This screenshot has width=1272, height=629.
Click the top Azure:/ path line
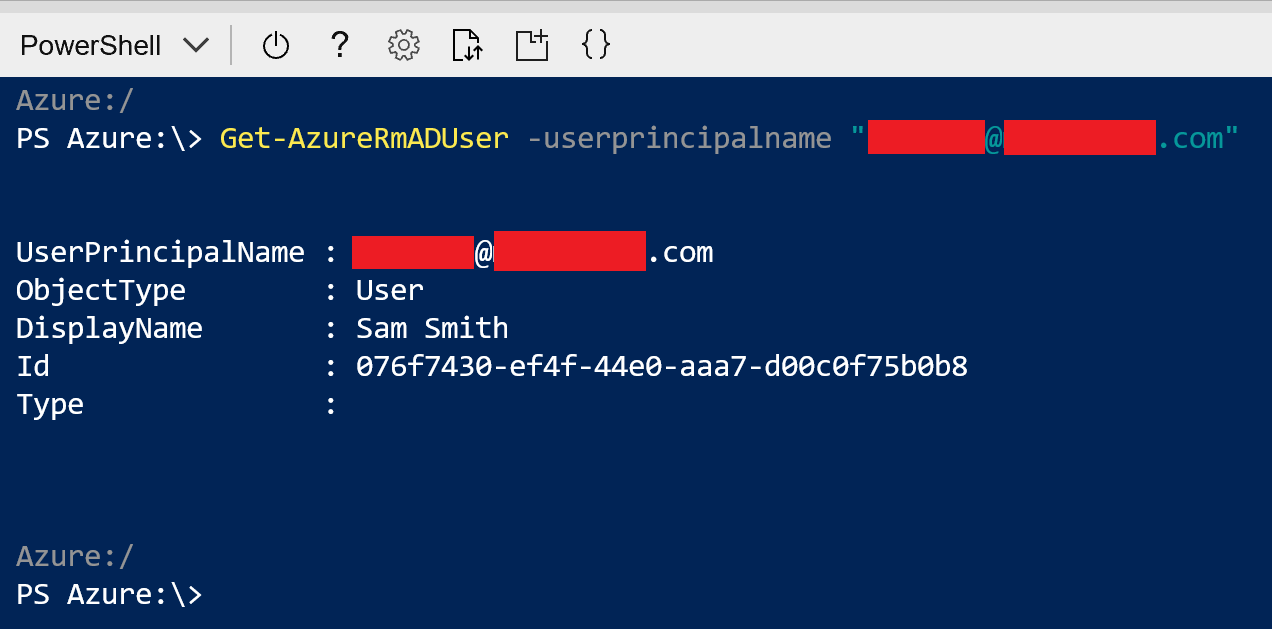75,101
